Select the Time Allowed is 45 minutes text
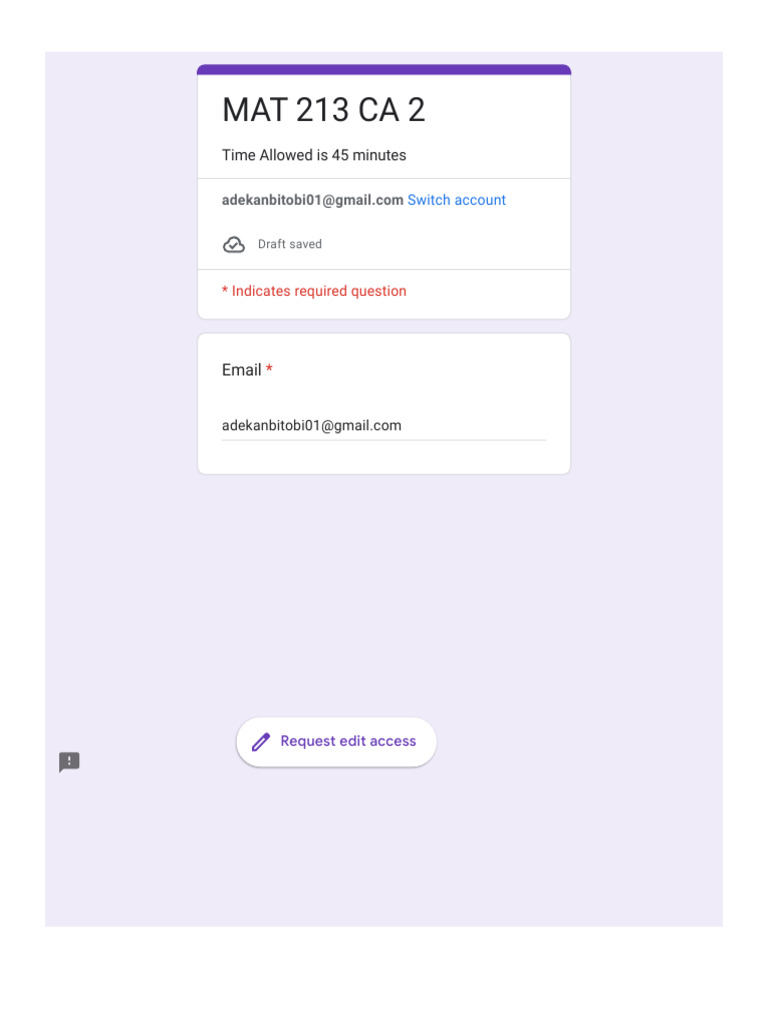This screenshot has width=768, height=1024. (x=314, y=155)
